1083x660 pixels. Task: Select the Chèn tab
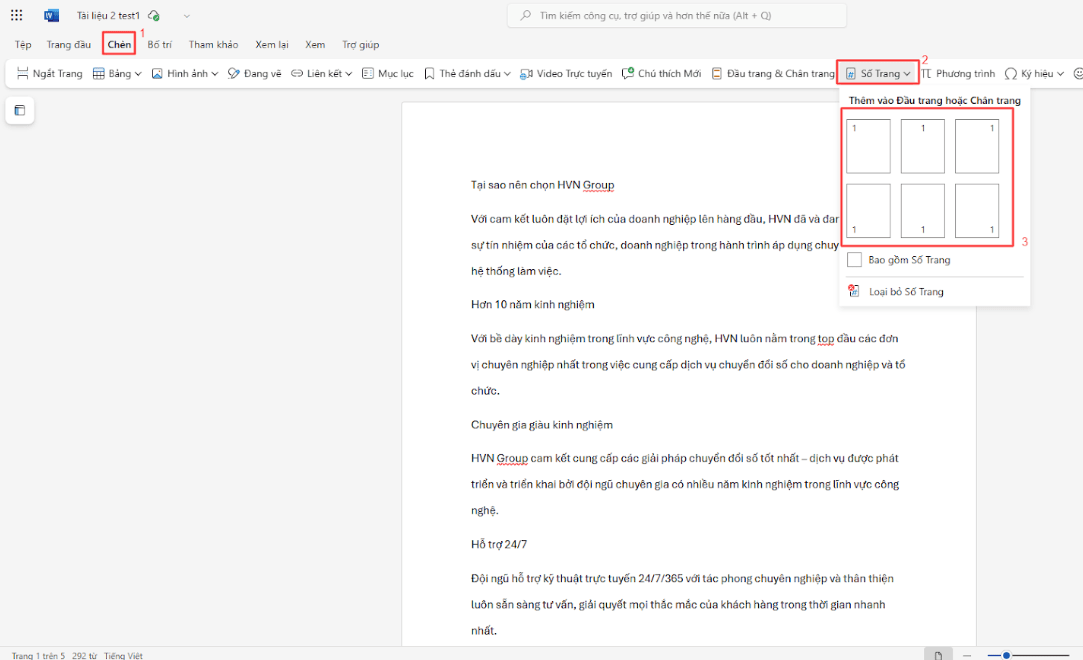pos(119,44)
